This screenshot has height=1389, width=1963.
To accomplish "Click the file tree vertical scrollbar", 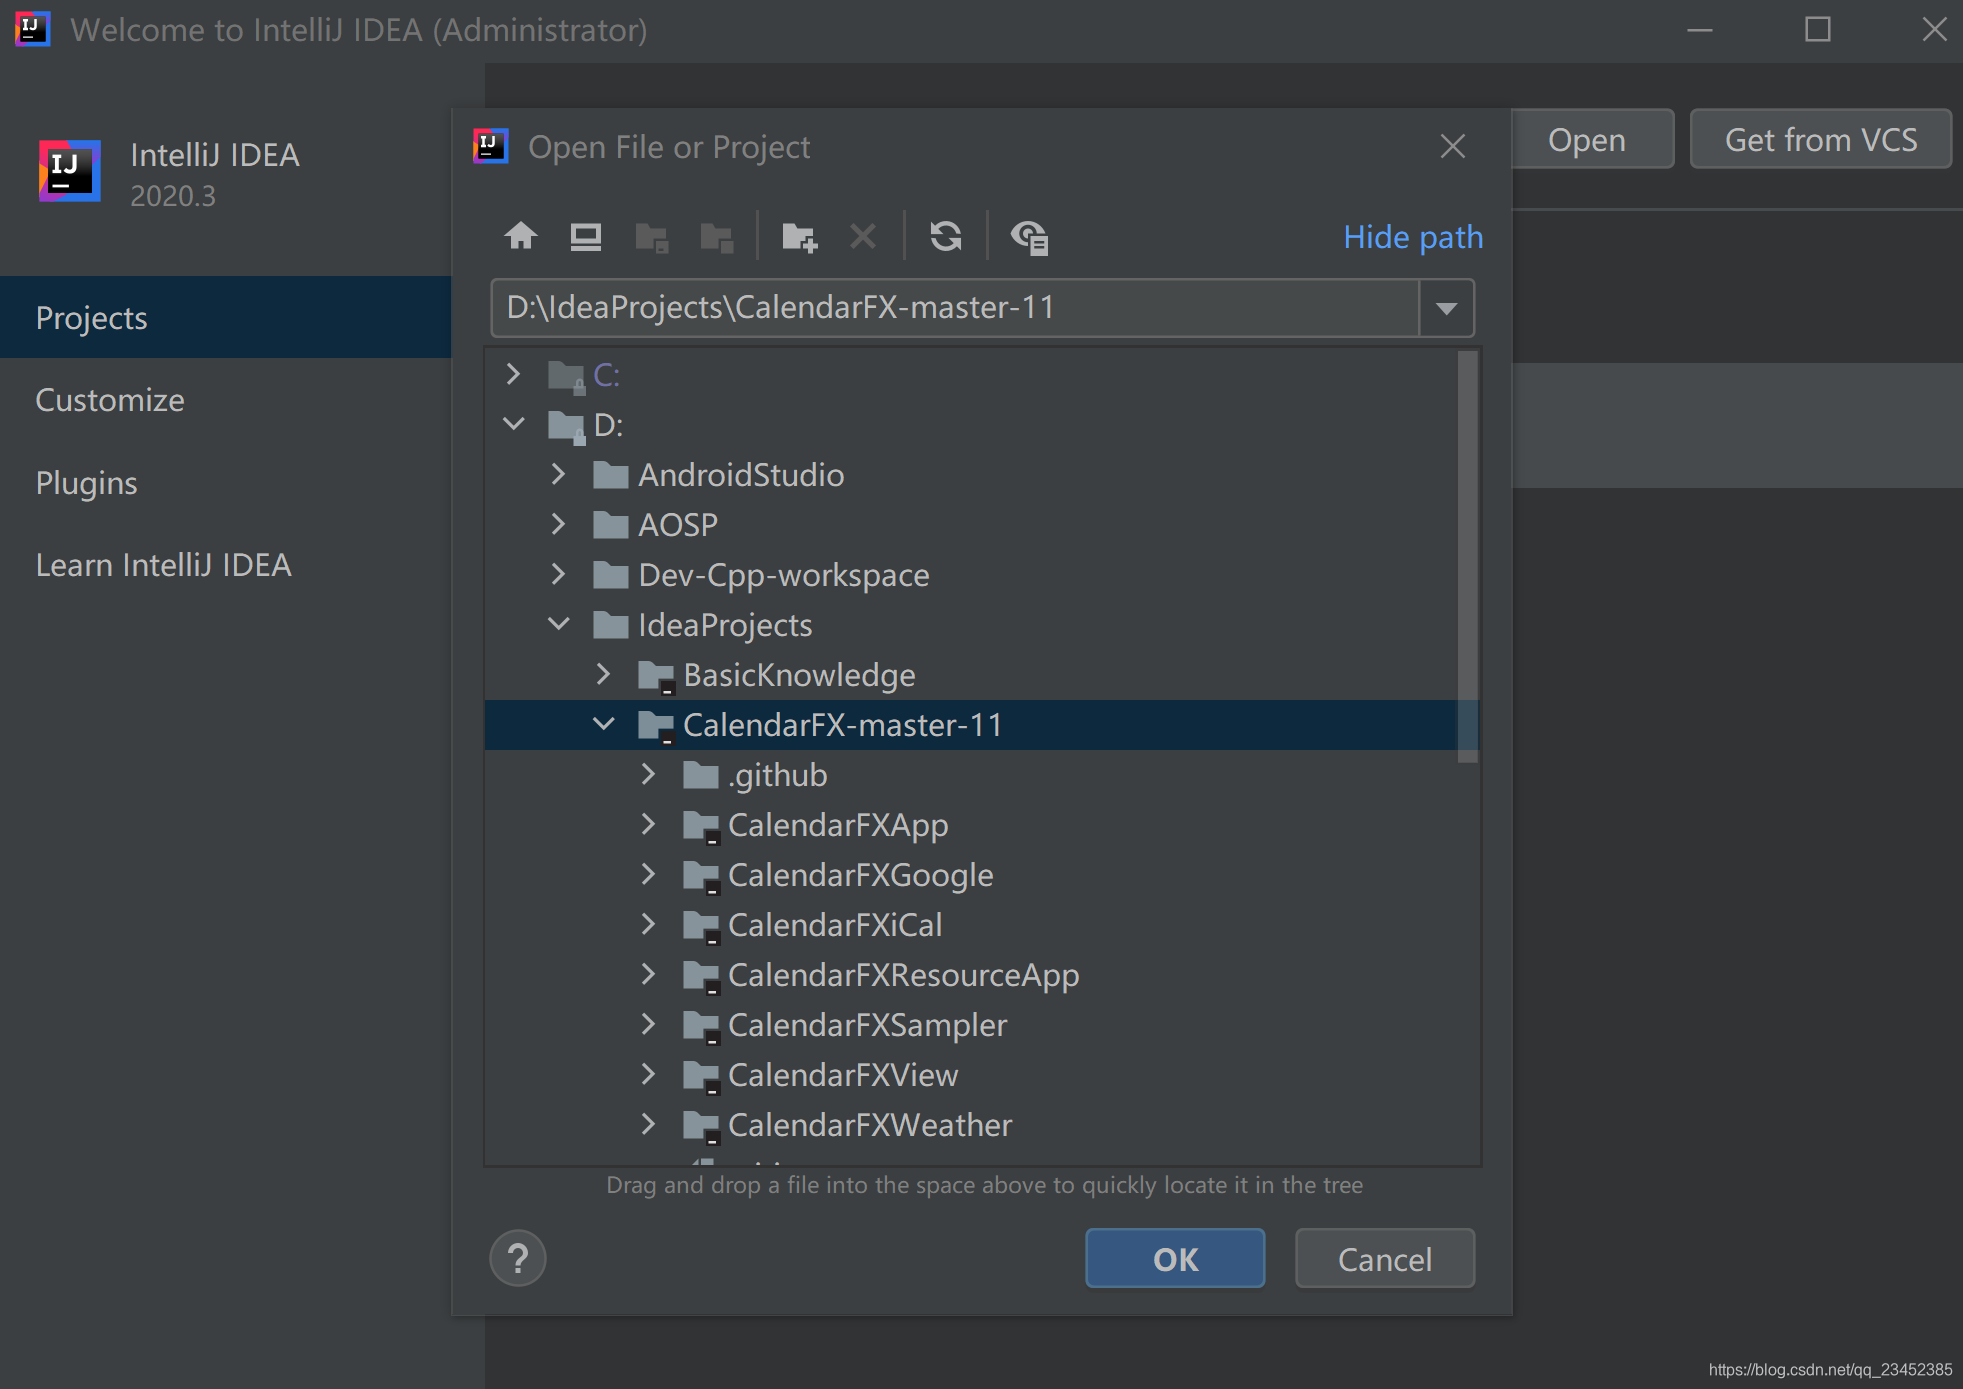I will pos(1467,556).
